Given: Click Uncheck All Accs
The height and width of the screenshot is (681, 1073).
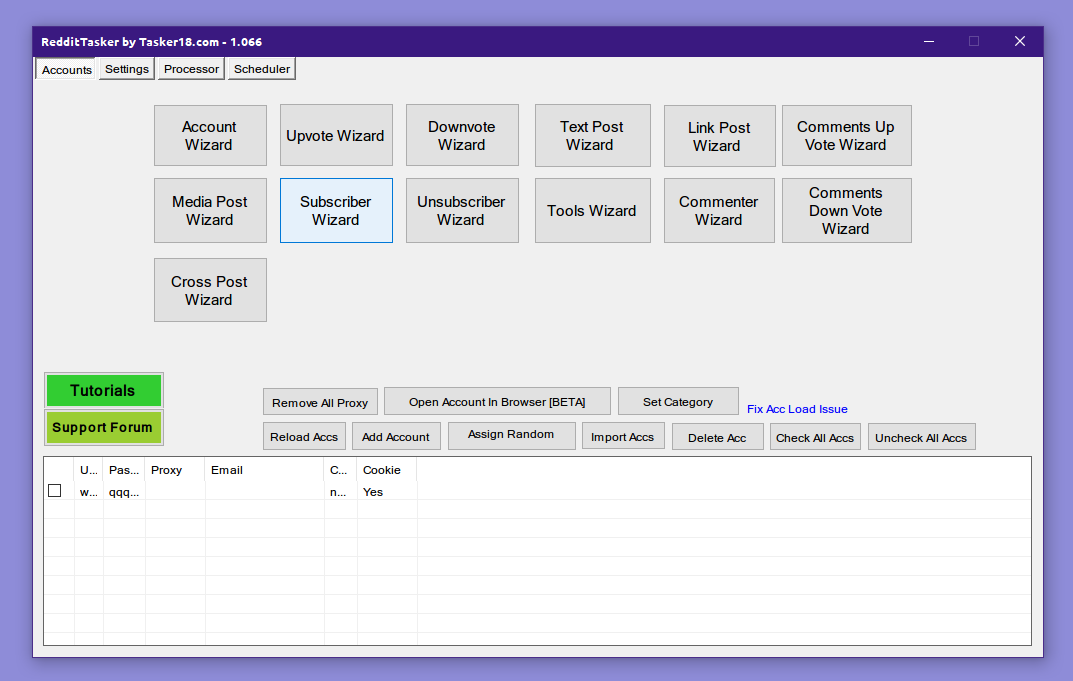Looking at the screenshot, I should (921, 437).
